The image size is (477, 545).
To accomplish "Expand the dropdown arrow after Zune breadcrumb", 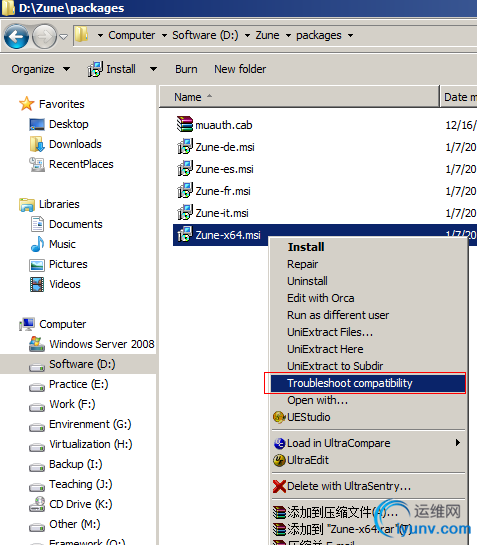I will (288, 35).
